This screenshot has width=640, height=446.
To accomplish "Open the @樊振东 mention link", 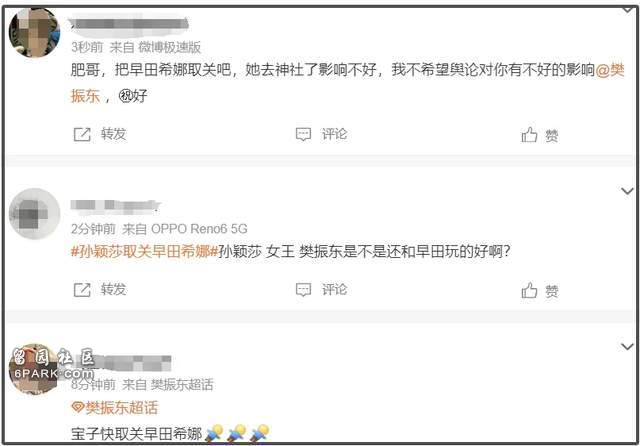I will pos(610,70).
